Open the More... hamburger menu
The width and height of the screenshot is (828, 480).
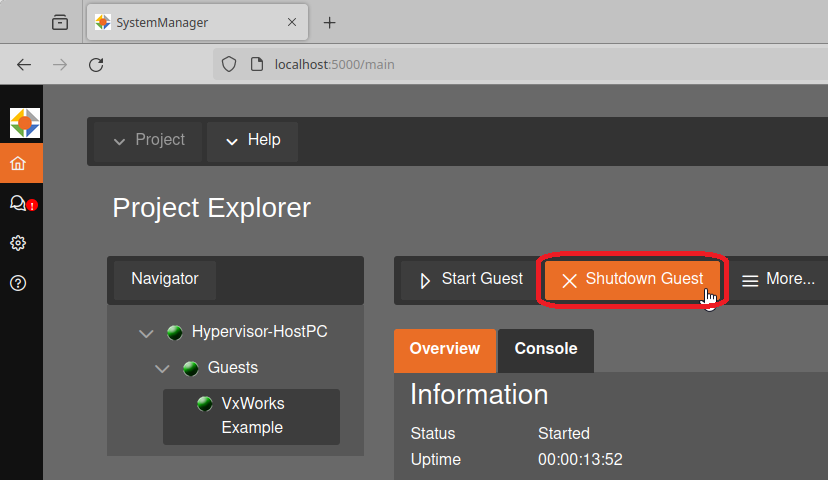(778, 279)
